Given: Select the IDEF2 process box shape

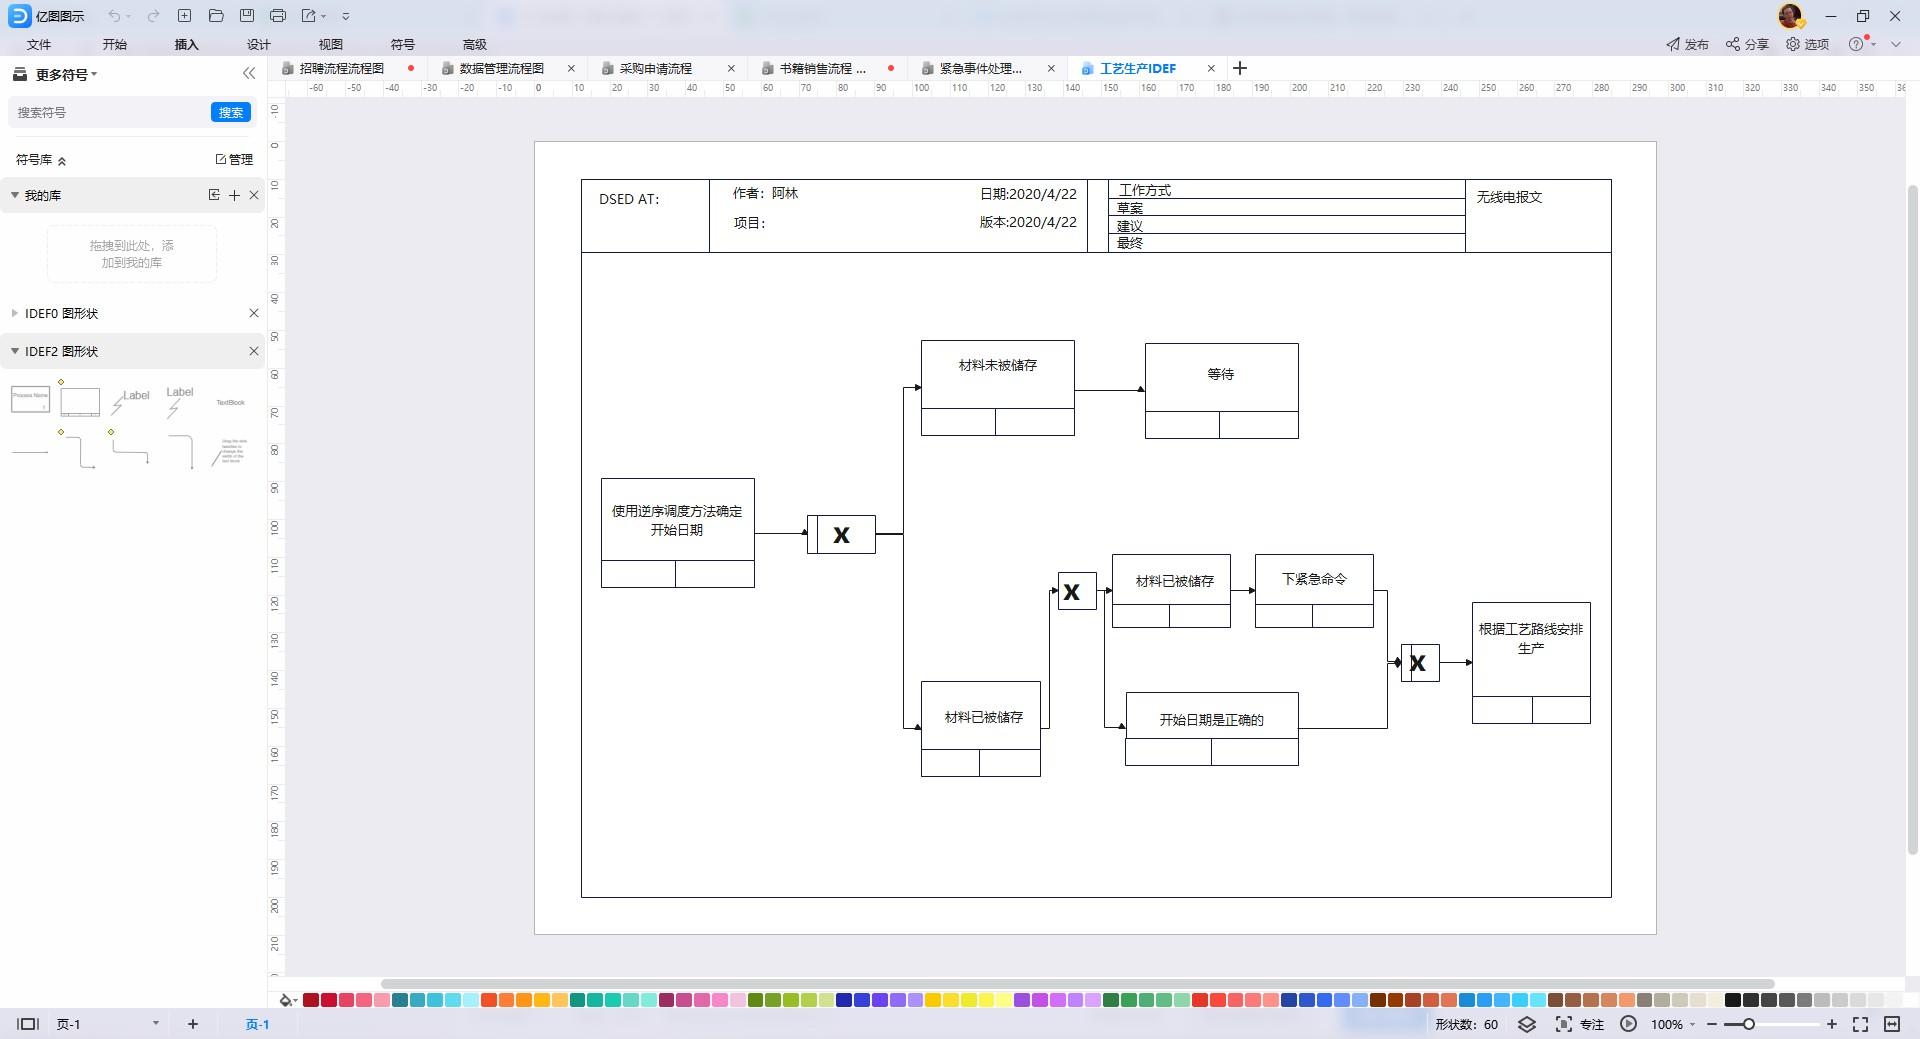Looking at the screenshot, I should (30, 399).
